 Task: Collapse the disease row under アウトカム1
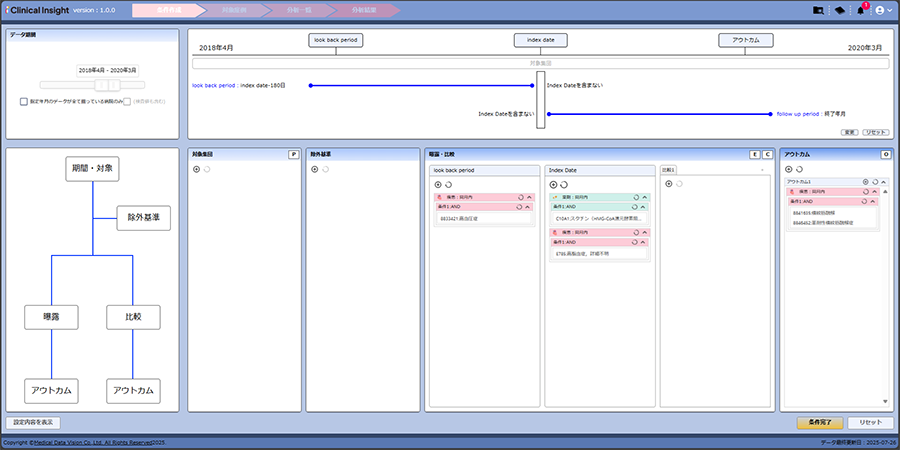(875, 192)
